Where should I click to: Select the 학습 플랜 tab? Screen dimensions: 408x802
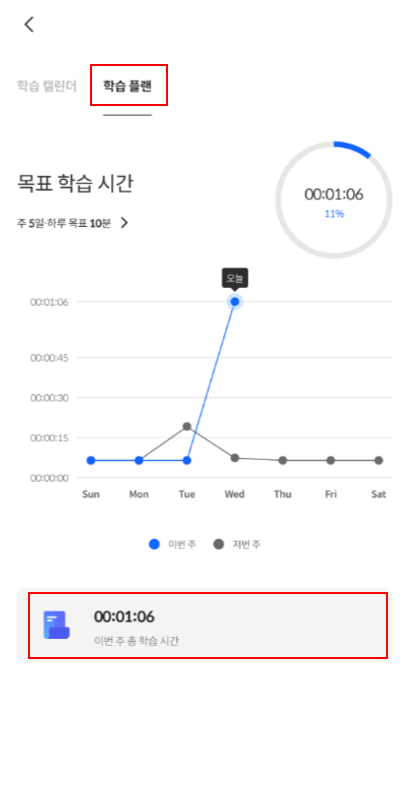pyautogui.click(x=127, y=85)
